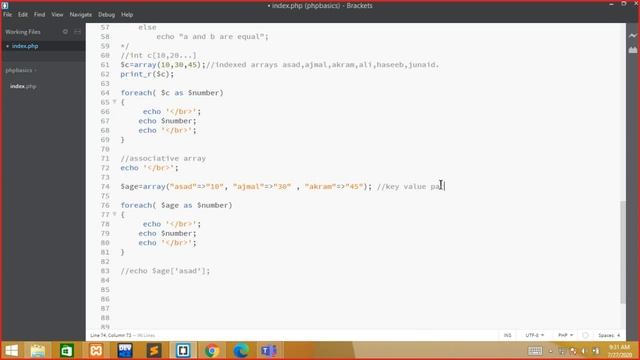Viewport: 640px width, 360px height.
Task: Click the '$c=array(10,30,45);' code on line 61
Action: coord(163,65)
